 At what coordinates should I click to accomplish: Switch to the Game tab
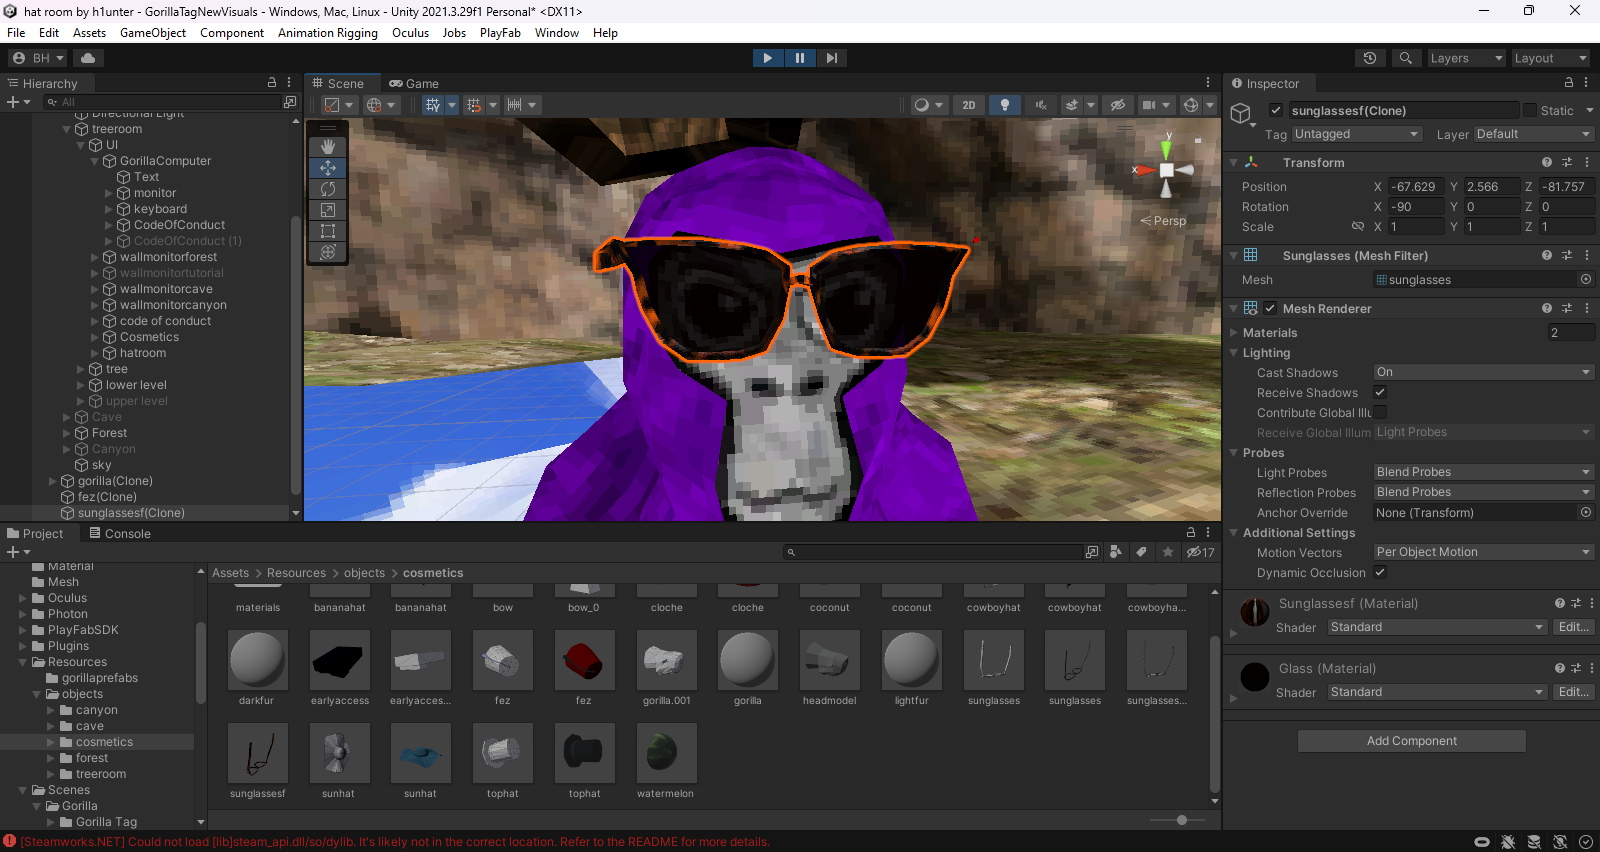tap(414, 83)
